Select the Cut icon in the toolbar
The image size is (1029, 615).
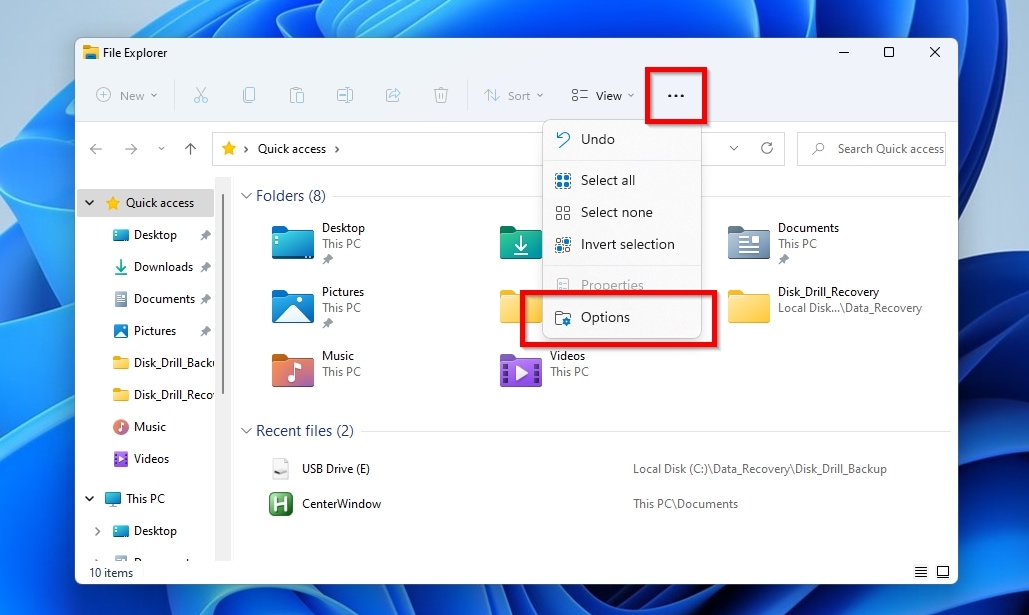201,95
